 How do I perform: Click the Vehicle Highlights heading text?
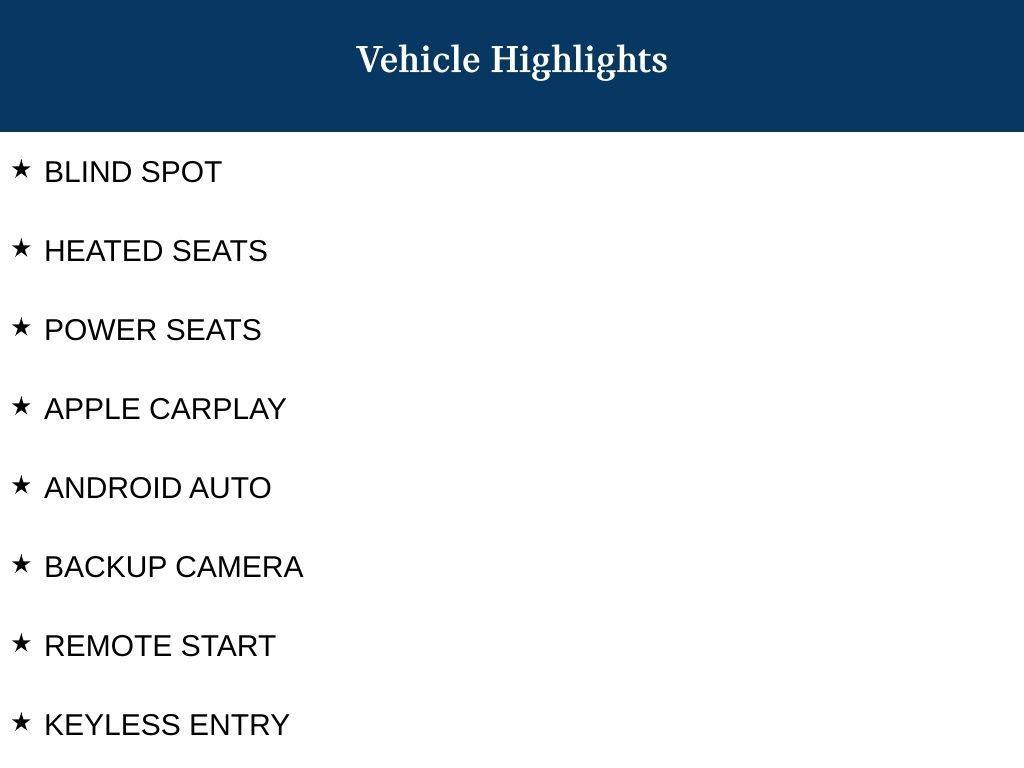point(512,61)
